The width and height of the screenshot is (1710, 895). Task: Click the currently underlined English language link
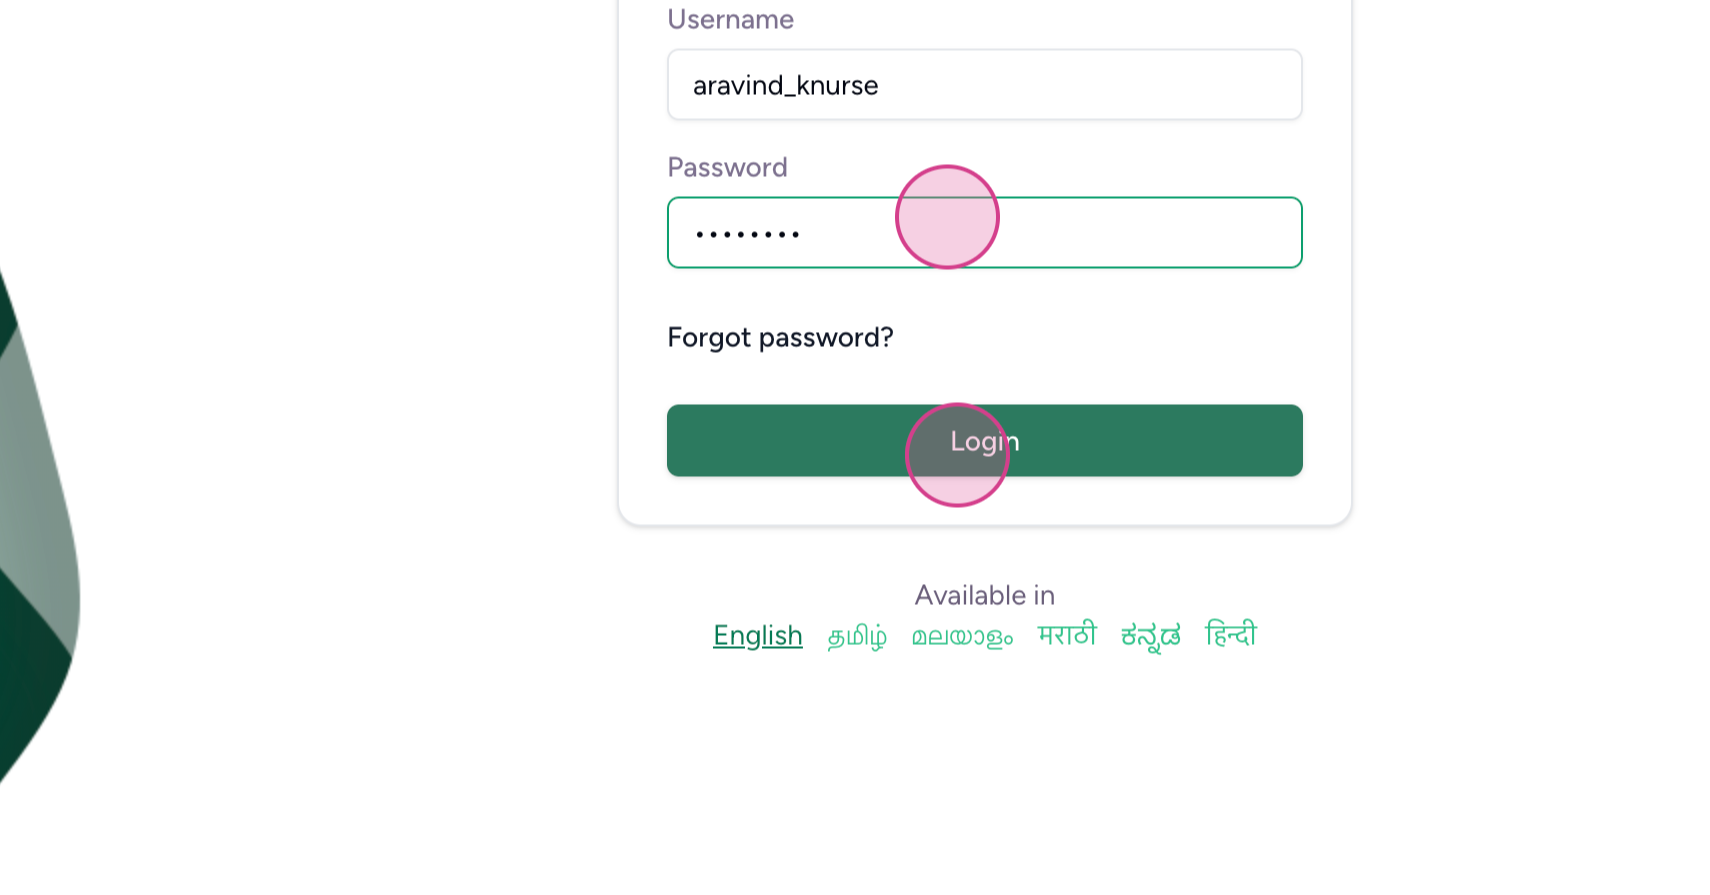pyautogui.click(x=757, y=635)
